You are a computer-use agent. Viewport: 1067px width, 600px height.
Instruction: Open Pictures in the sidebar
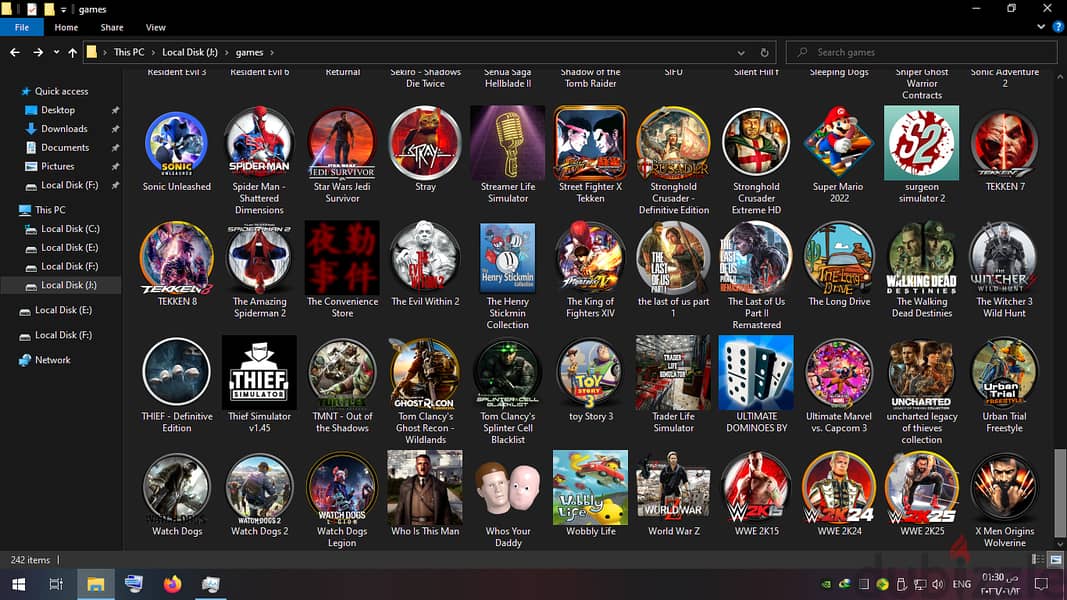point(57,166)
